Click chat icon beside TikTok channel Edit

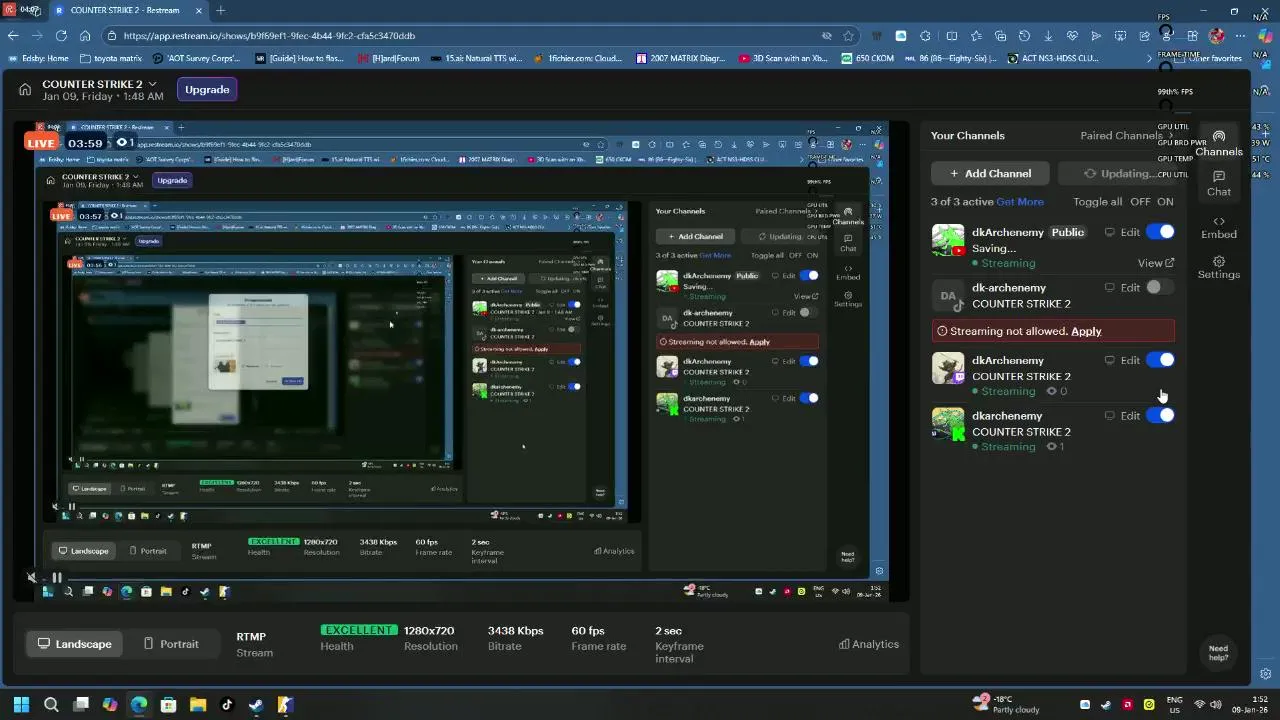pyautogui.click(x=1109, y=288)
